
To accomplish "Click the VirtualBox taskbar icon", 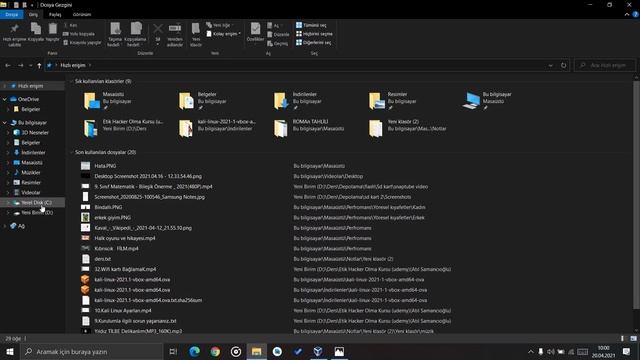I will click(318, 351).
